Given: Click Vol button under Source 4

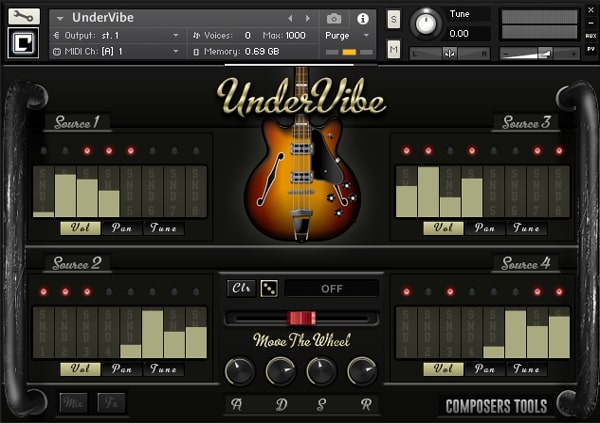Looking at the screenshot, I should click(443, 369).
